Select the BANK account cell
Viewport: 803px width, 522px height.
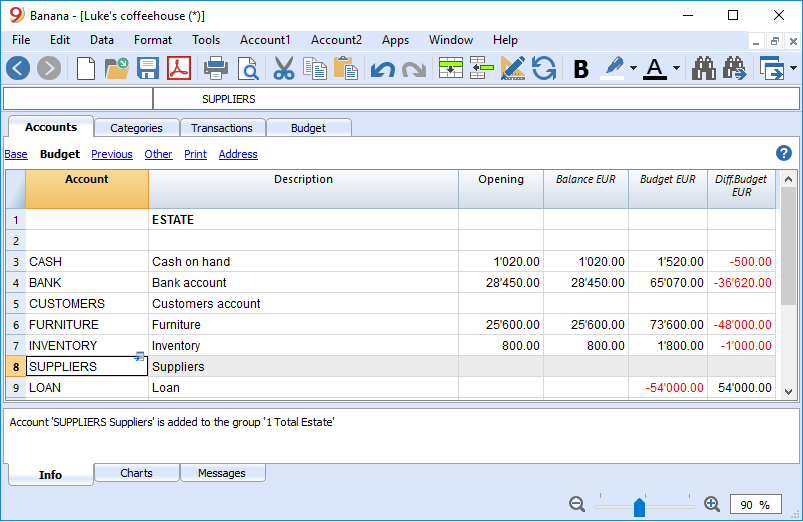tap(87, 282)
